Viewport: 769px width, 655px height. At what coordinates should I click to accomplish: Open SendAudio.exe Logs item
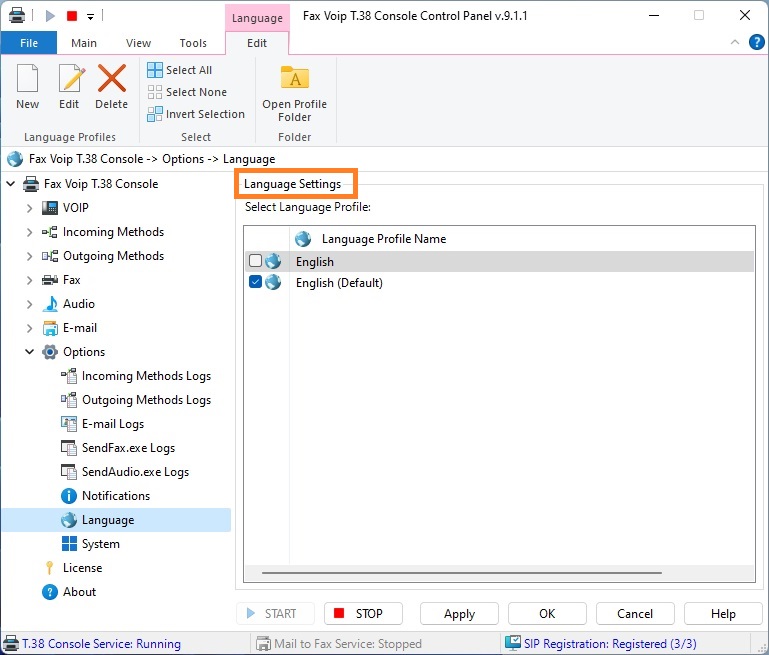(135, 472)
